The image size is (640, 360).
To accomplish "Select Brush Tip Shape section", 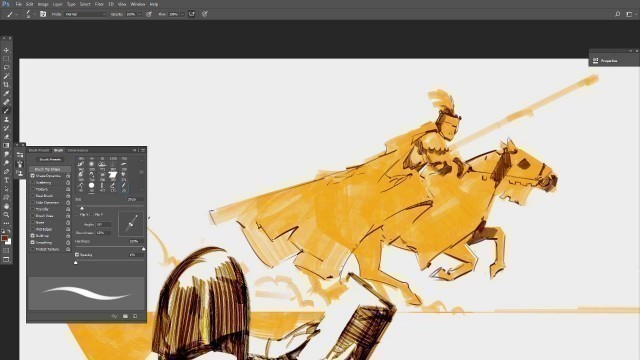I will click(47, 169).
